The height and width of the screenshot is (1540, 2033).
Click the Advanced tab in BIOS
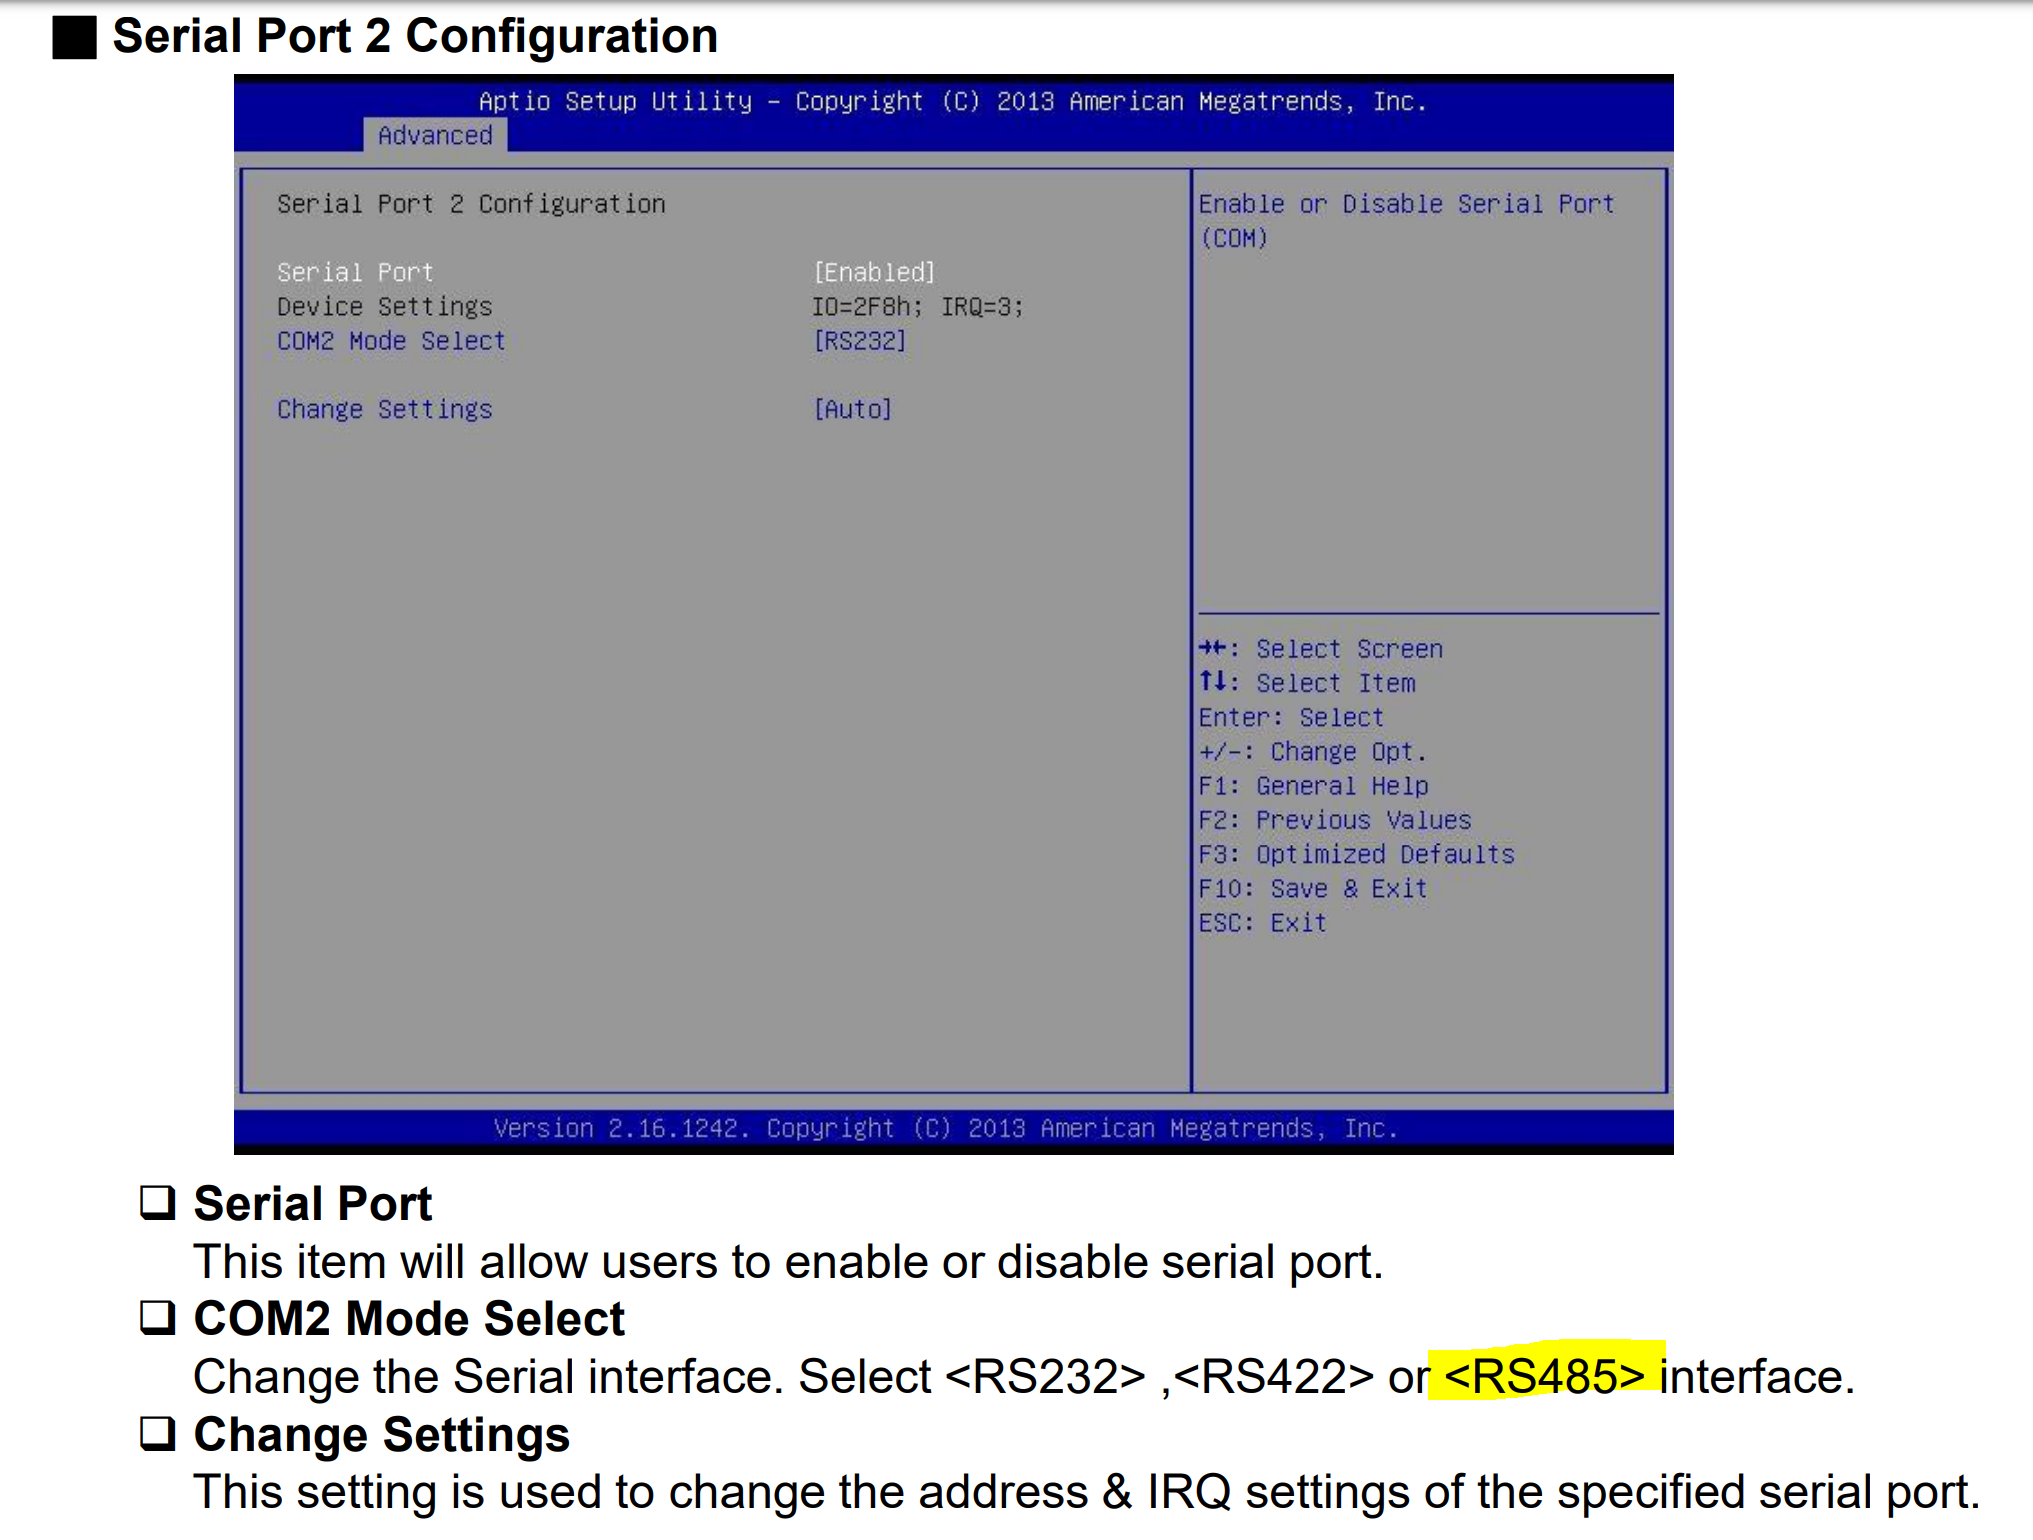435,135
